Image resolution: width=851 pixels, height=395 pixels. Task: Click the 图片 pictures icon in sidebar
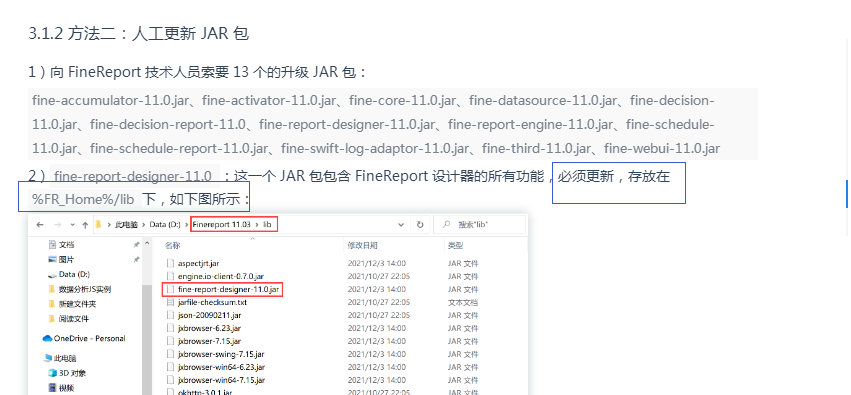coord(53,259)
